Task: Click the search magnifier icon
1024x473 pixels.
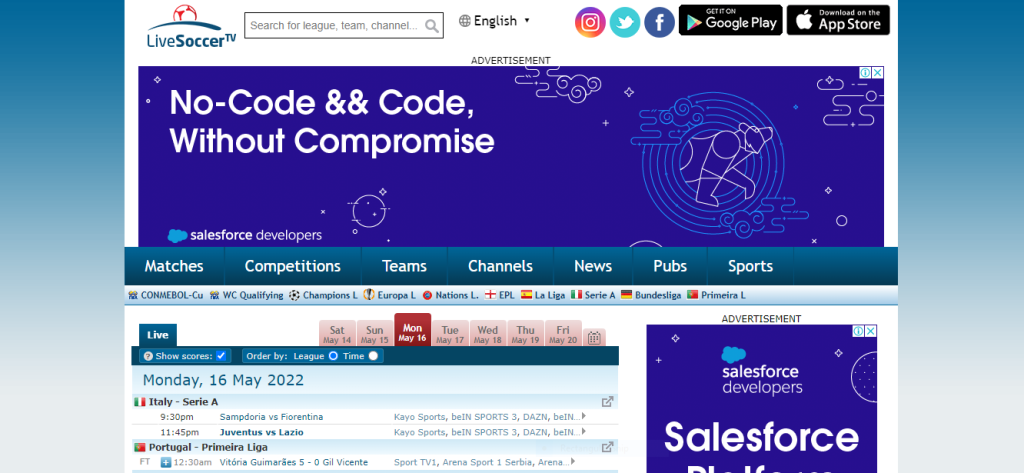Action: click(432, 26)
